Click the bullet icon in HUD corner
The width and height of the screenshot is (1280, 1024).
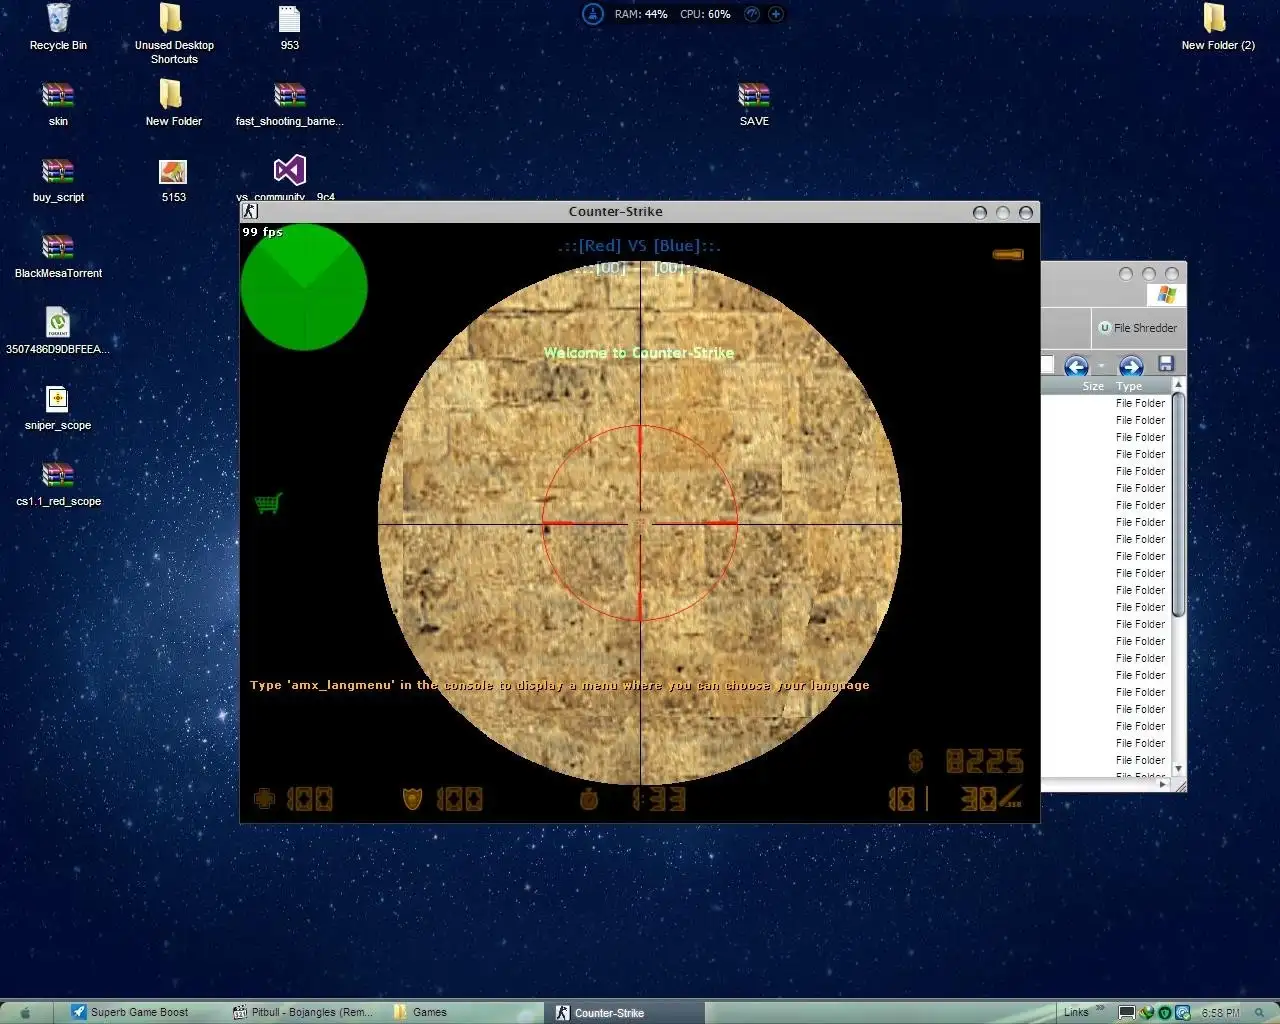(x=1008, y=254)
